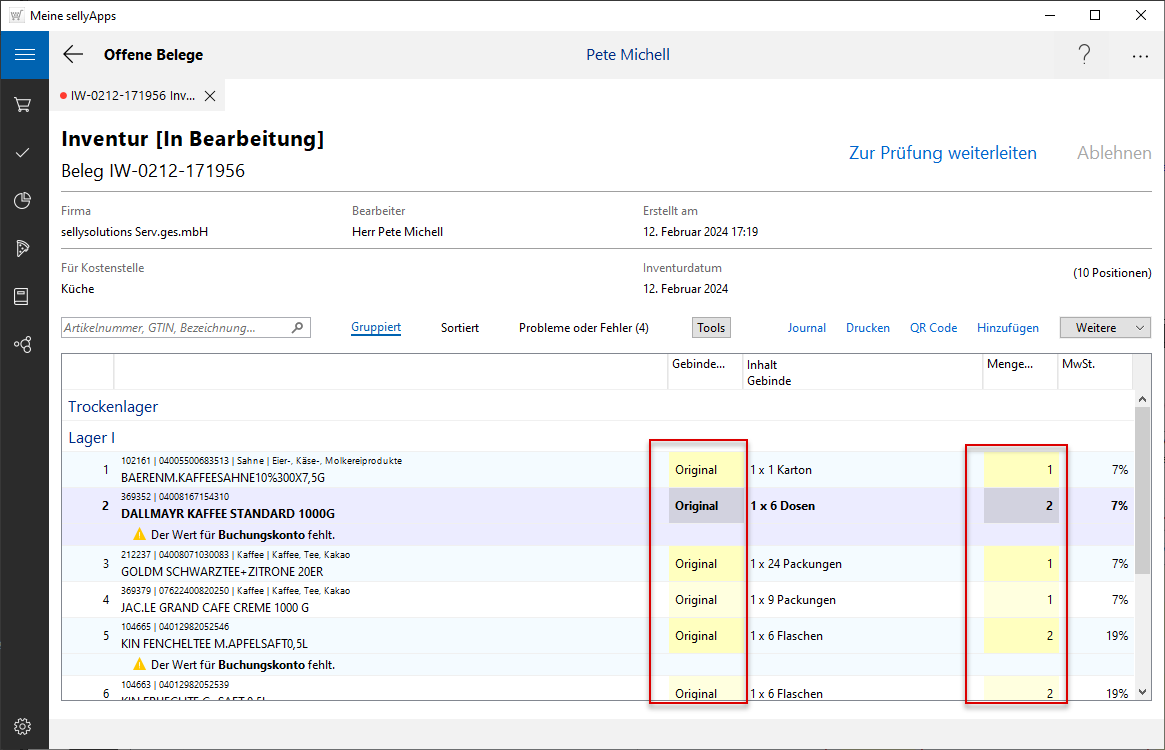Click the Tools button
The image size is (1165, 750).
point(711,328)
